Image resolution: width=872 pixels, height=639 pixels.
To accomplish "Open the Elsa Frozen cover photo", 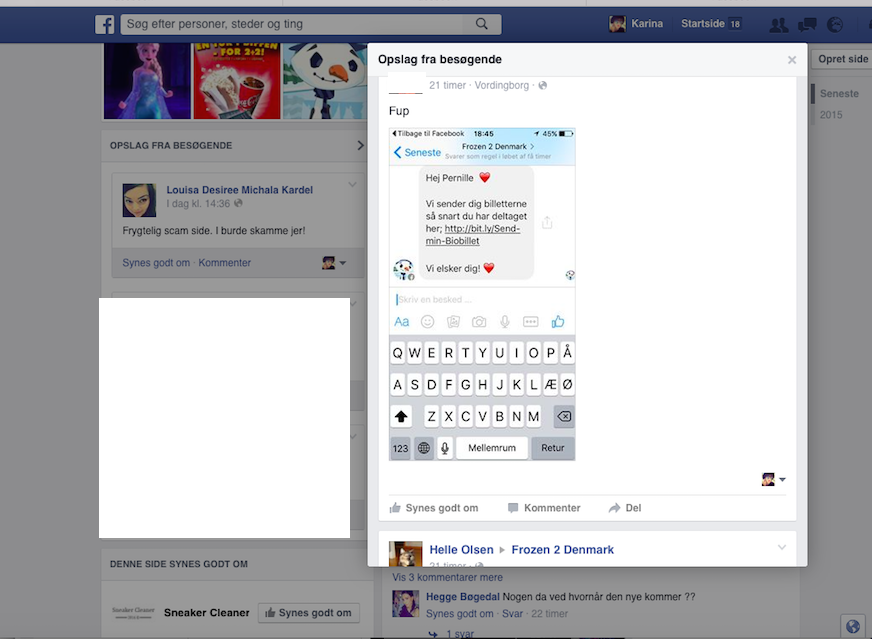I will click(147, 81).
